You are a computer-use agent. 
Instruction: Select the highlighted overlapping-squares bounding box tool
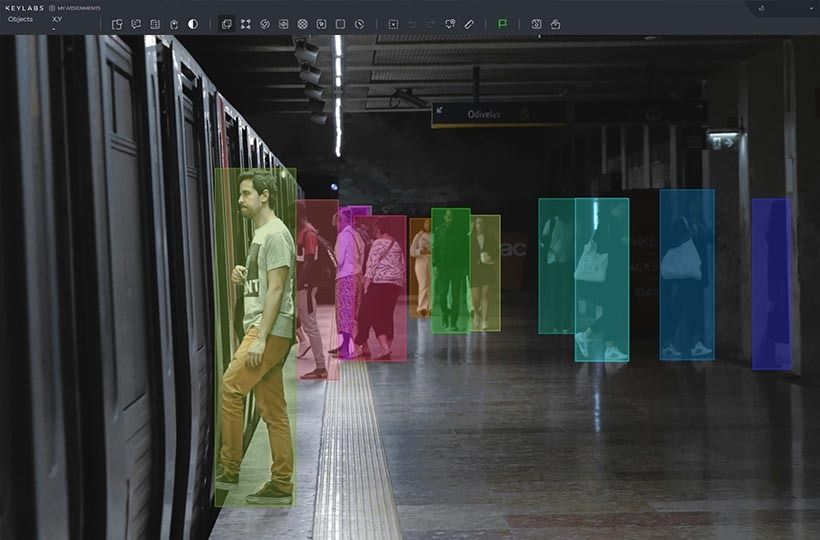click(x=226, y=24)
